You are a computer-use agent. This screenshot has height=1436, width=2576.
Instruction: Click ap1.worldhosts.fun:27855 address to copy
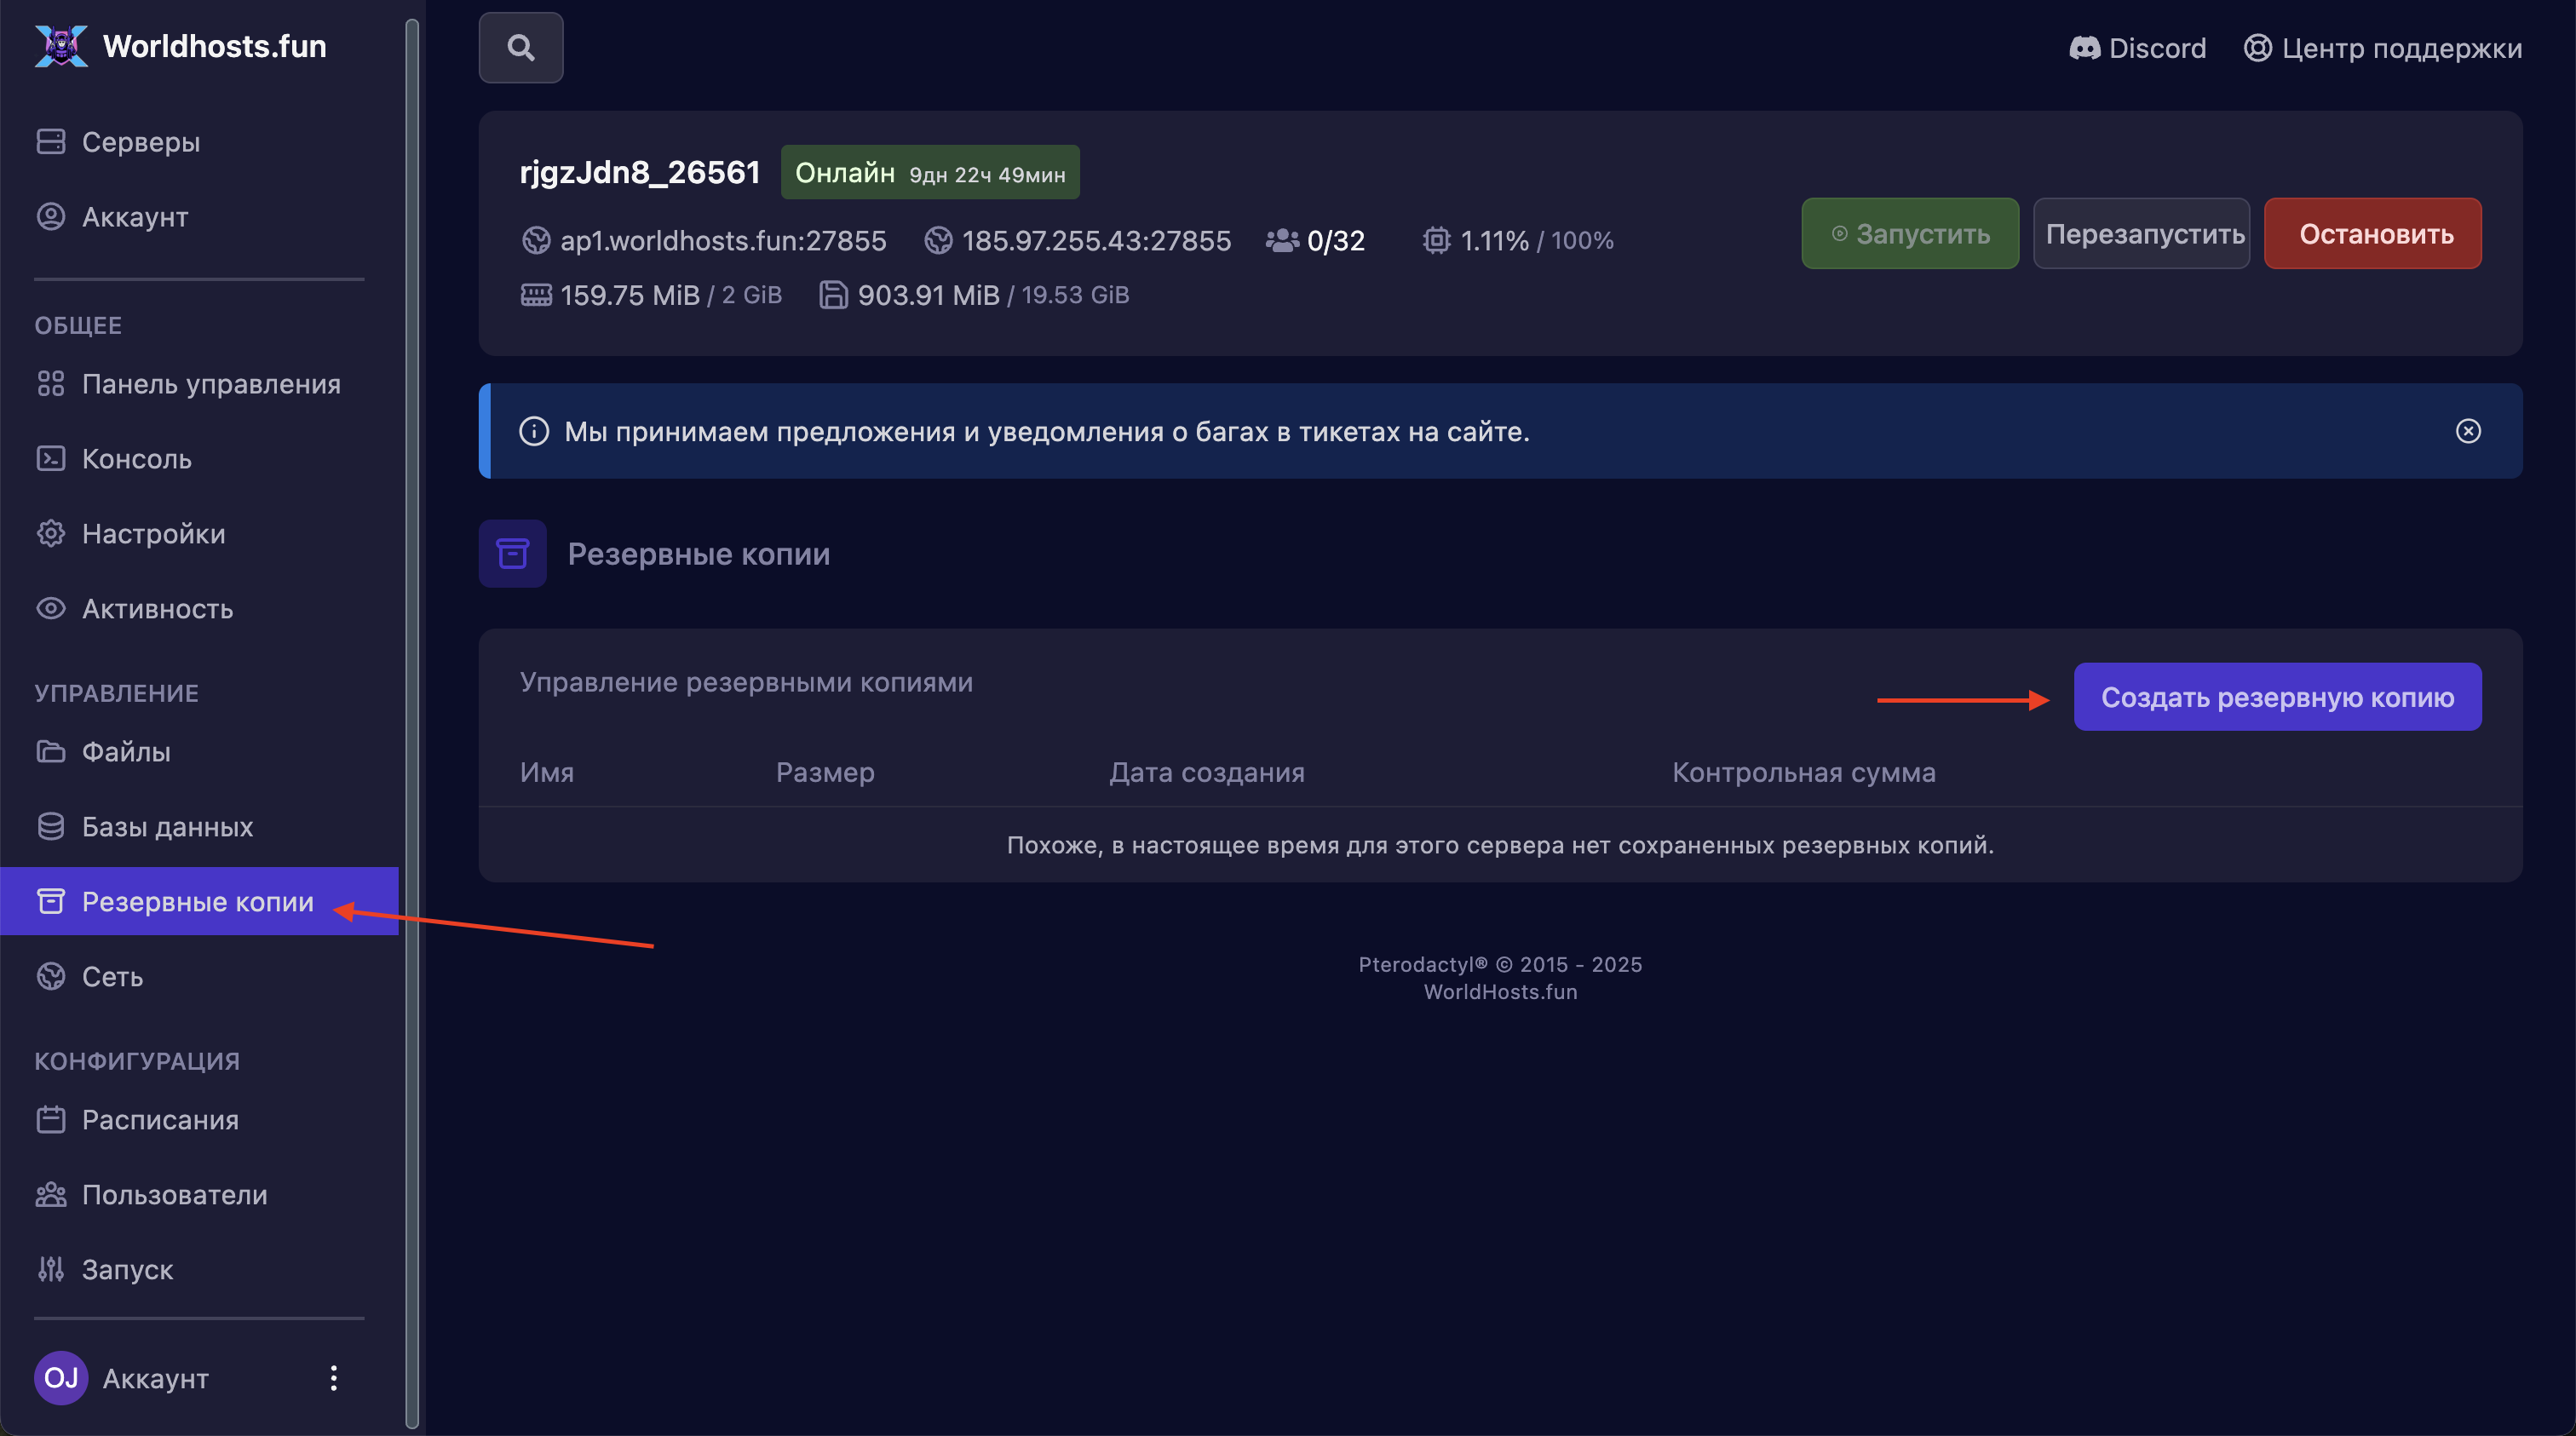point(722,241)
